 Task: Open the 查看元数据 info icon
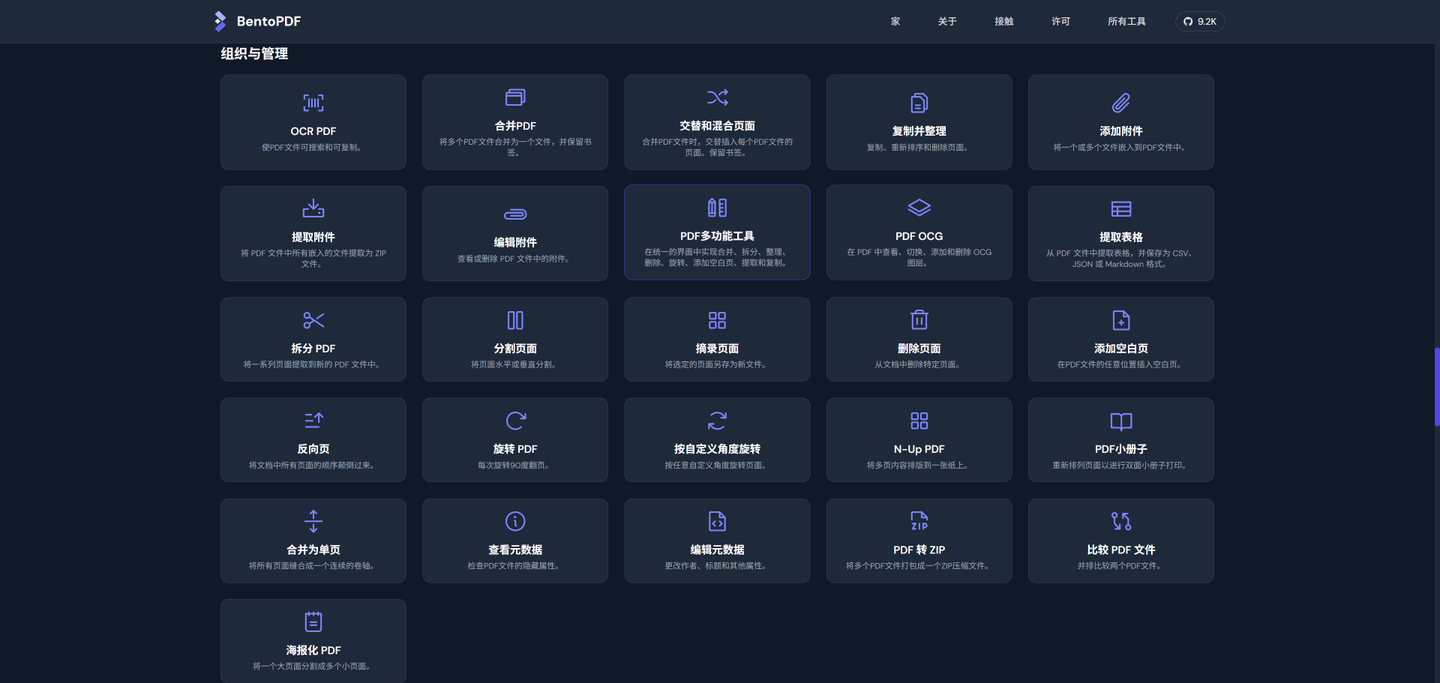(514, 520)
